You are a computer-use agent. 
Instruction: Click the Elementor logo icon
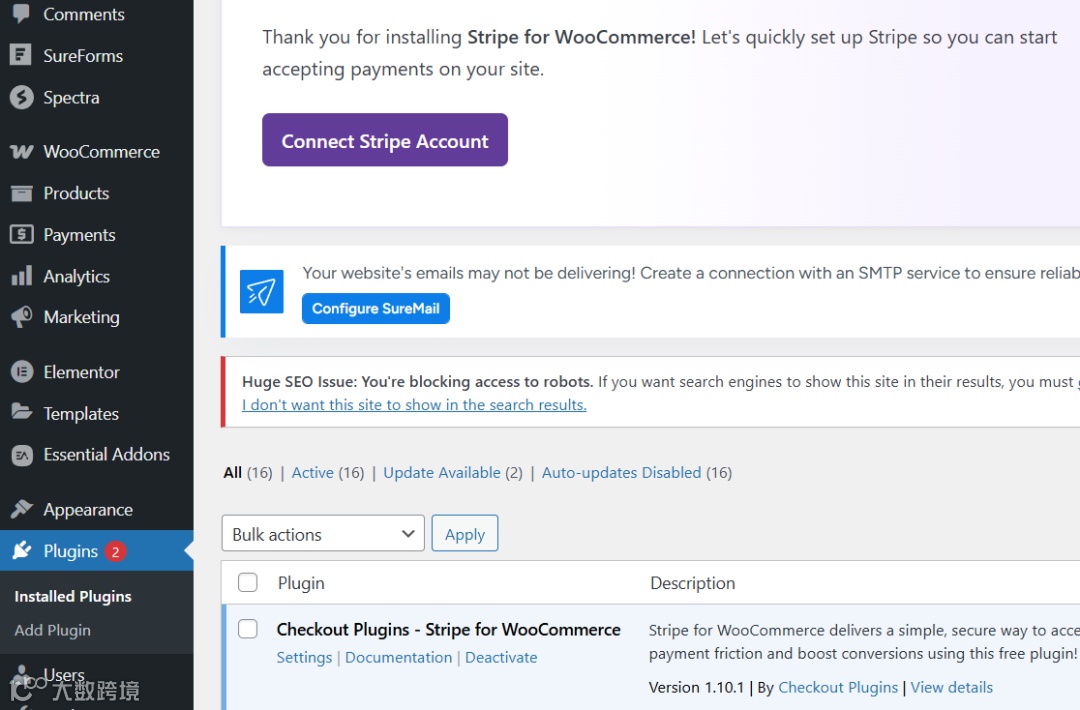click(21, 372)
